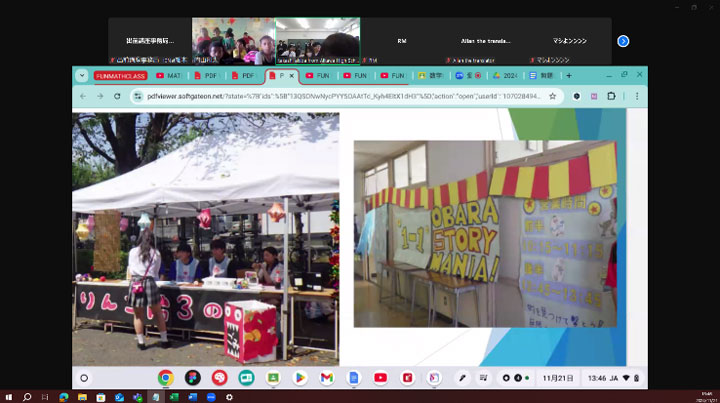
Task: Open Chrome's three-dot menu
Action: click(637, 96)
